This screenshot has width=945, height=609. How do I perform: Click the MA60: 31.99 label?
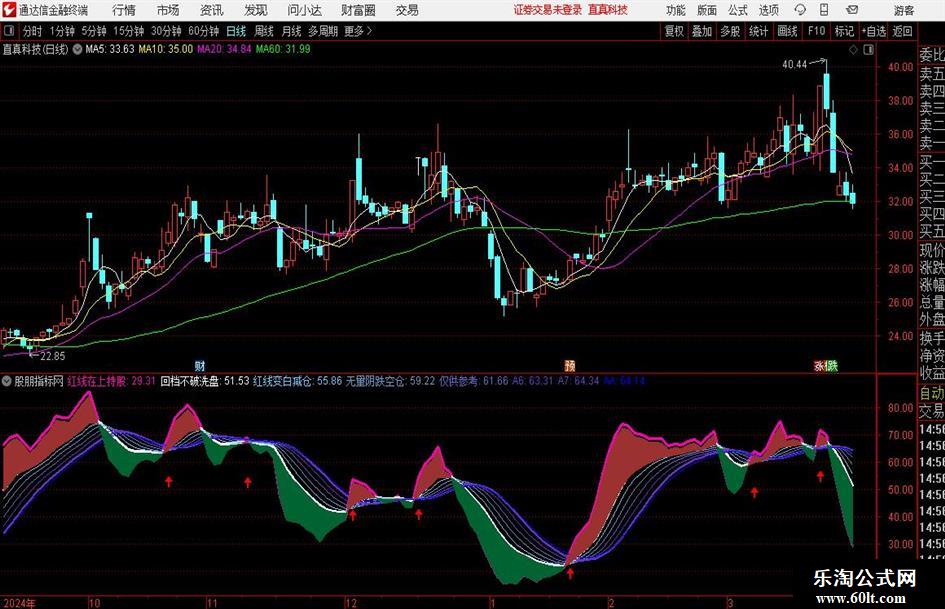click(283, 49)
